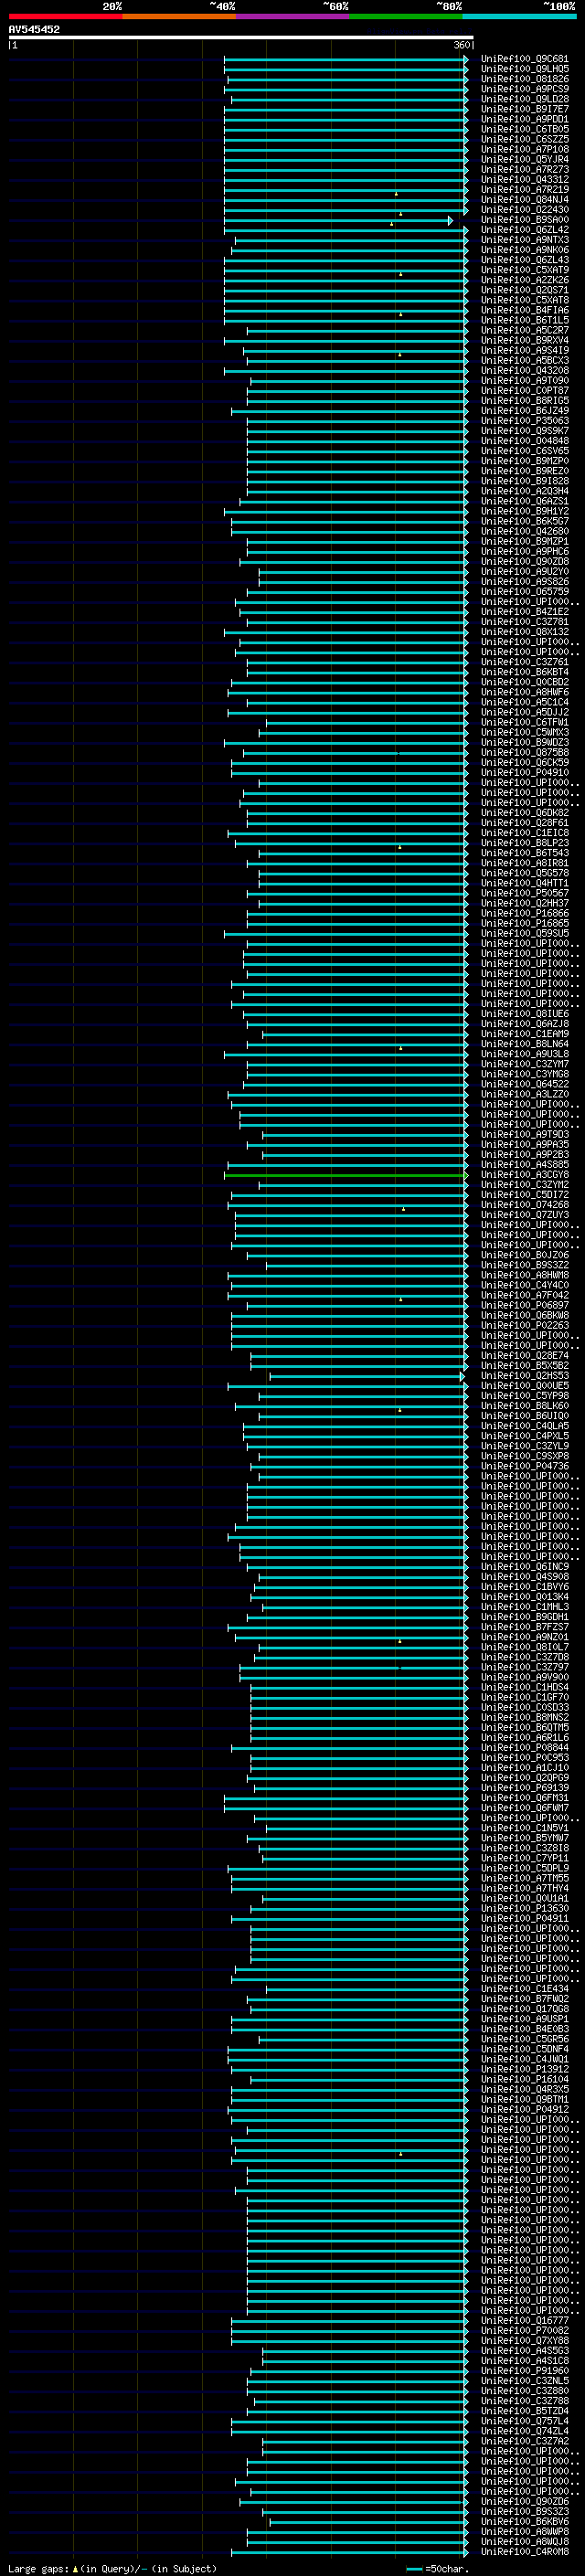Open the UniRef100_Q42680 hit
The width and height of the screenshot is (585, 2576).
pyautogui.click(x=524, y=531)
